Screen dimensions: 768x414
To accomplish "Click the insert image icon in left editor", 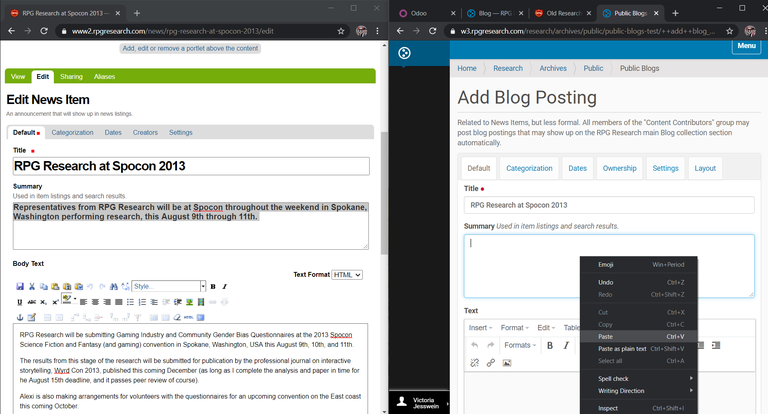I will (x=189, y=302).
